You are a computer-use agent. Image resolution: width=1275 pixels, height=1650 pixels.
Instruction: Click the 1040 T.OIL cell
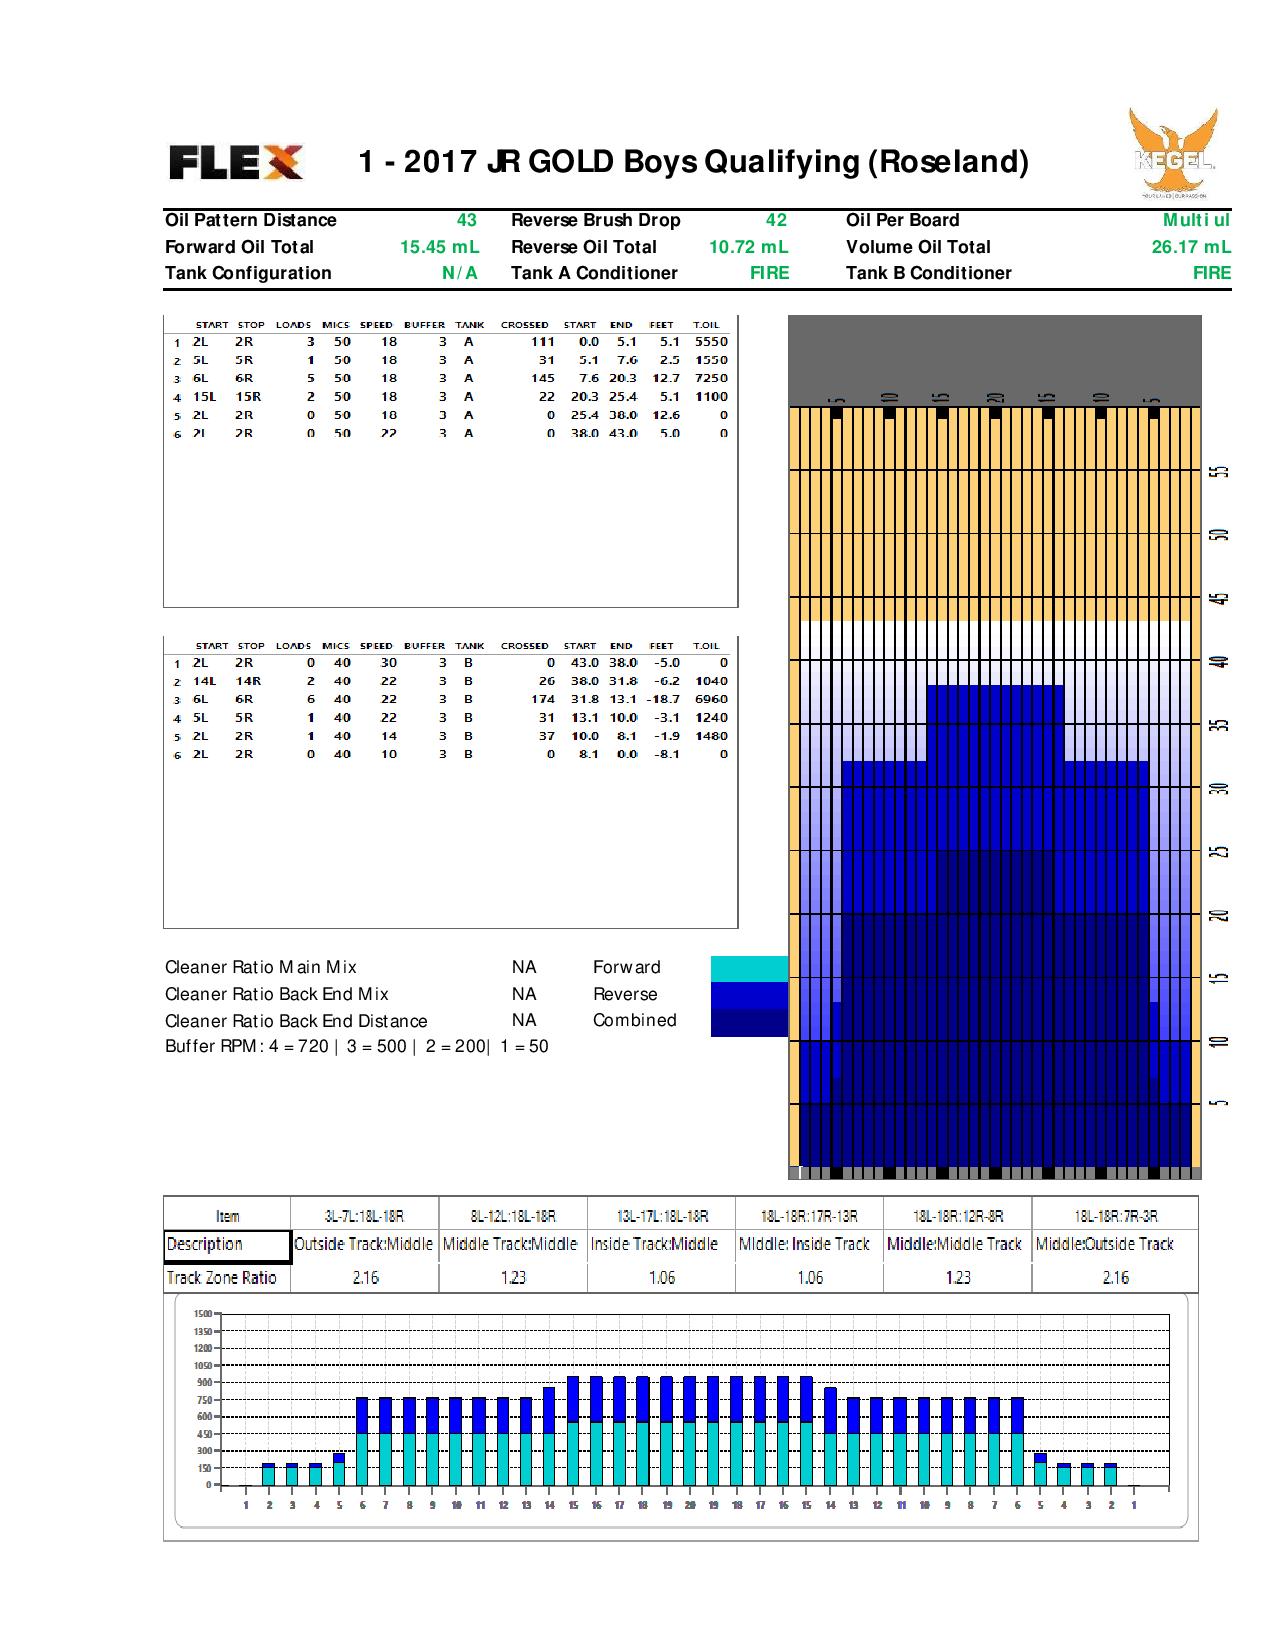click(x=711, y=681)
